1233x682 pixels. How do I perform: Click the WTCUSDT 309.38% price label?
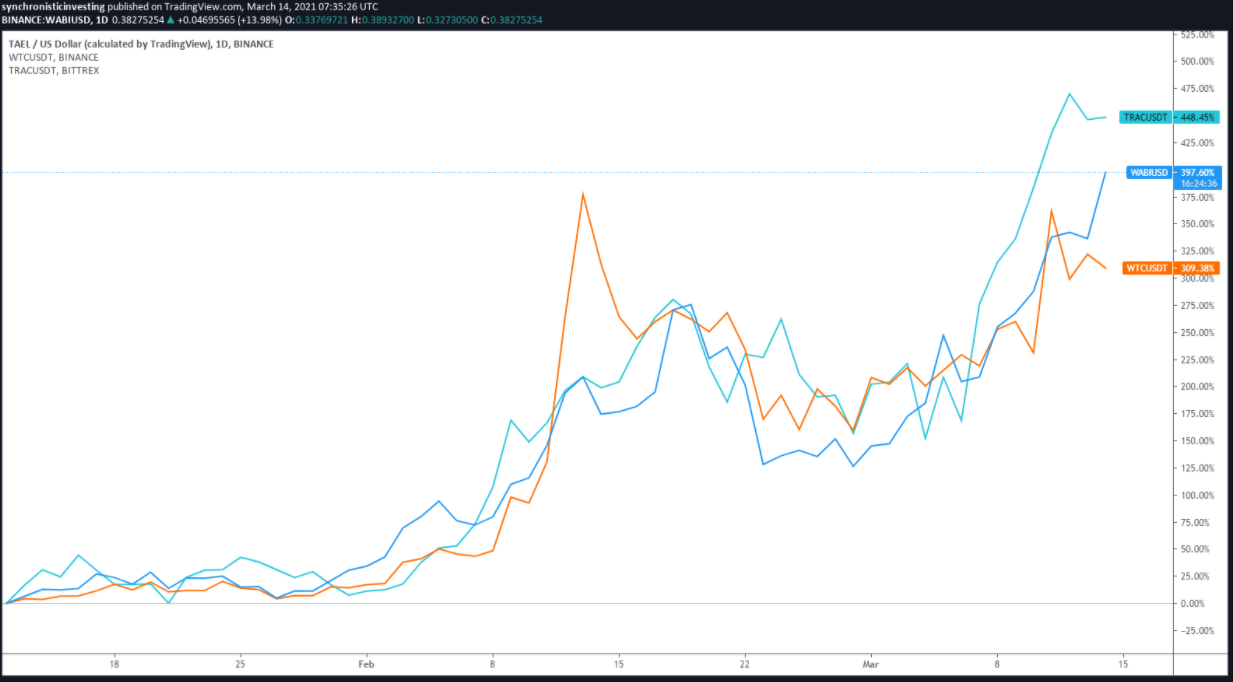coord(1170,268)
